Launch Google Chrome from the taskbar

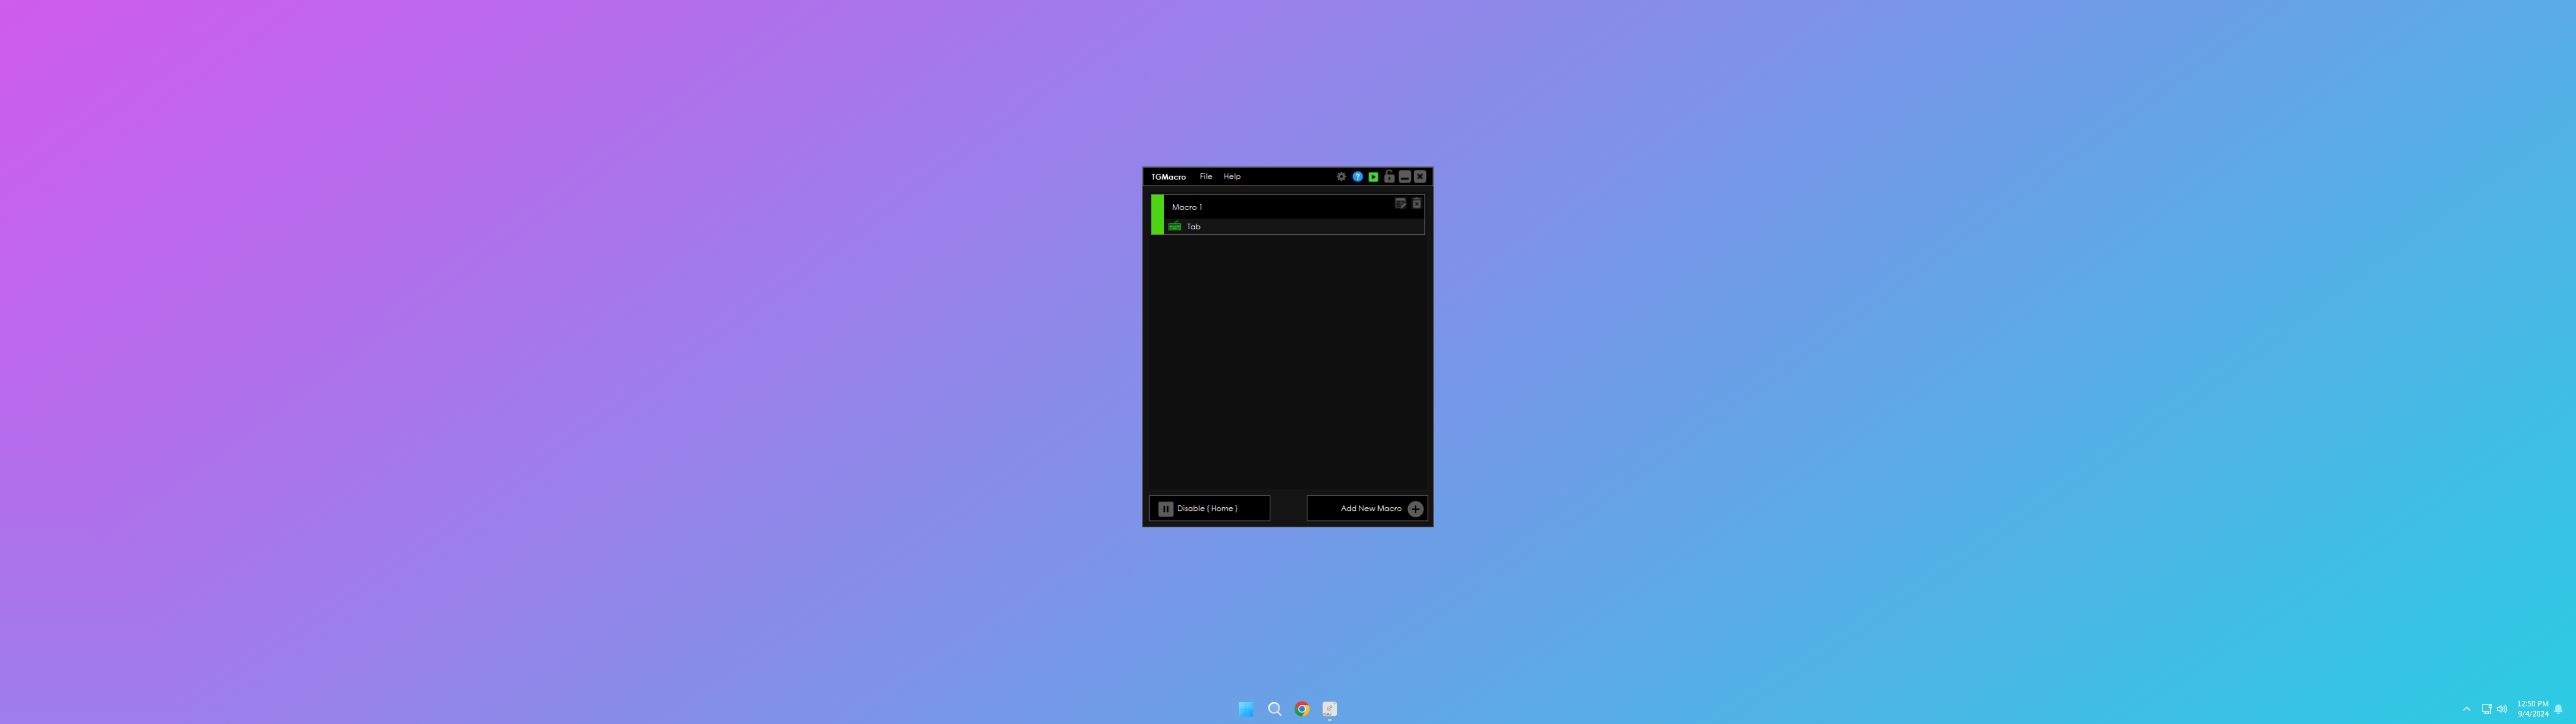point(1302,709)
